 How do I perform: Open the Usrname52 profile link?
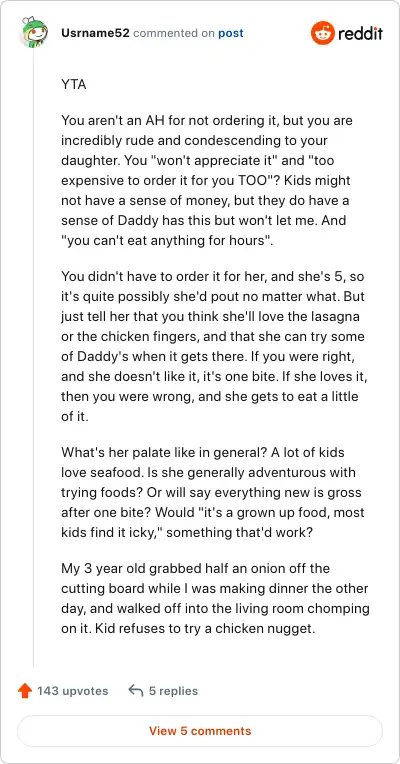(x=95, y=33)
